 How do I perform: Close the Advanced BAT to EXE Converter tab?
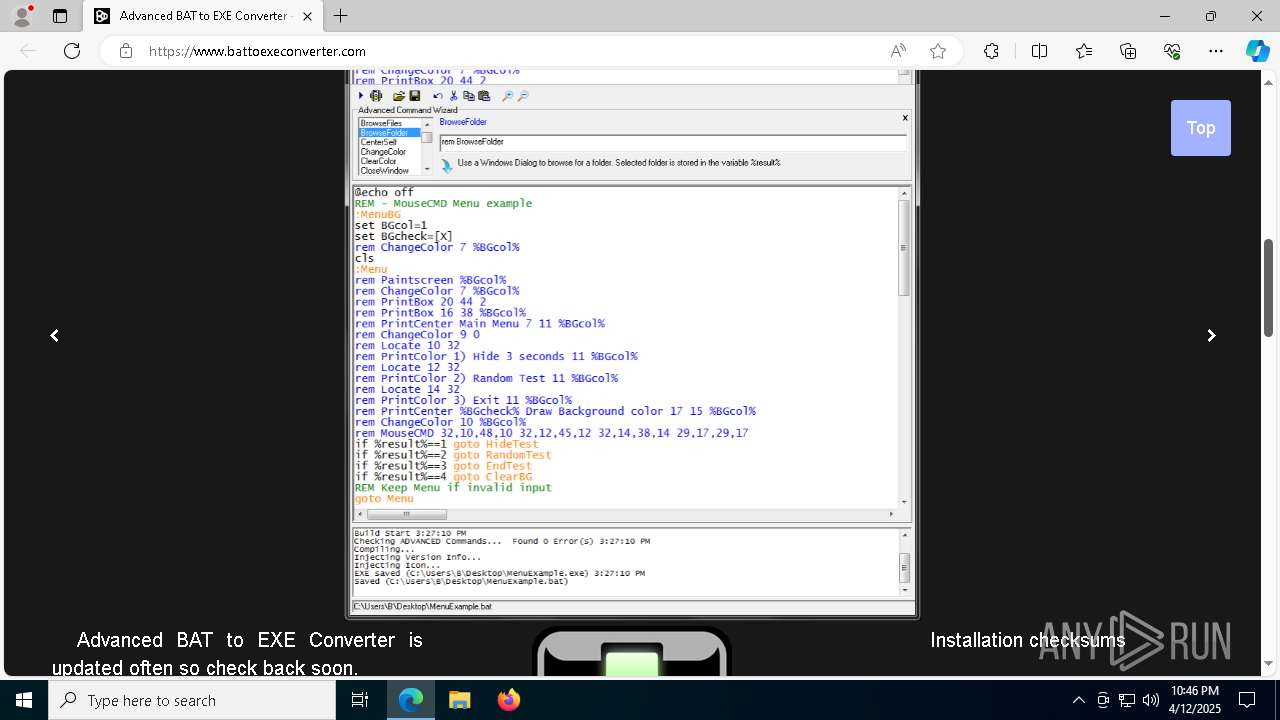[308, 16]
